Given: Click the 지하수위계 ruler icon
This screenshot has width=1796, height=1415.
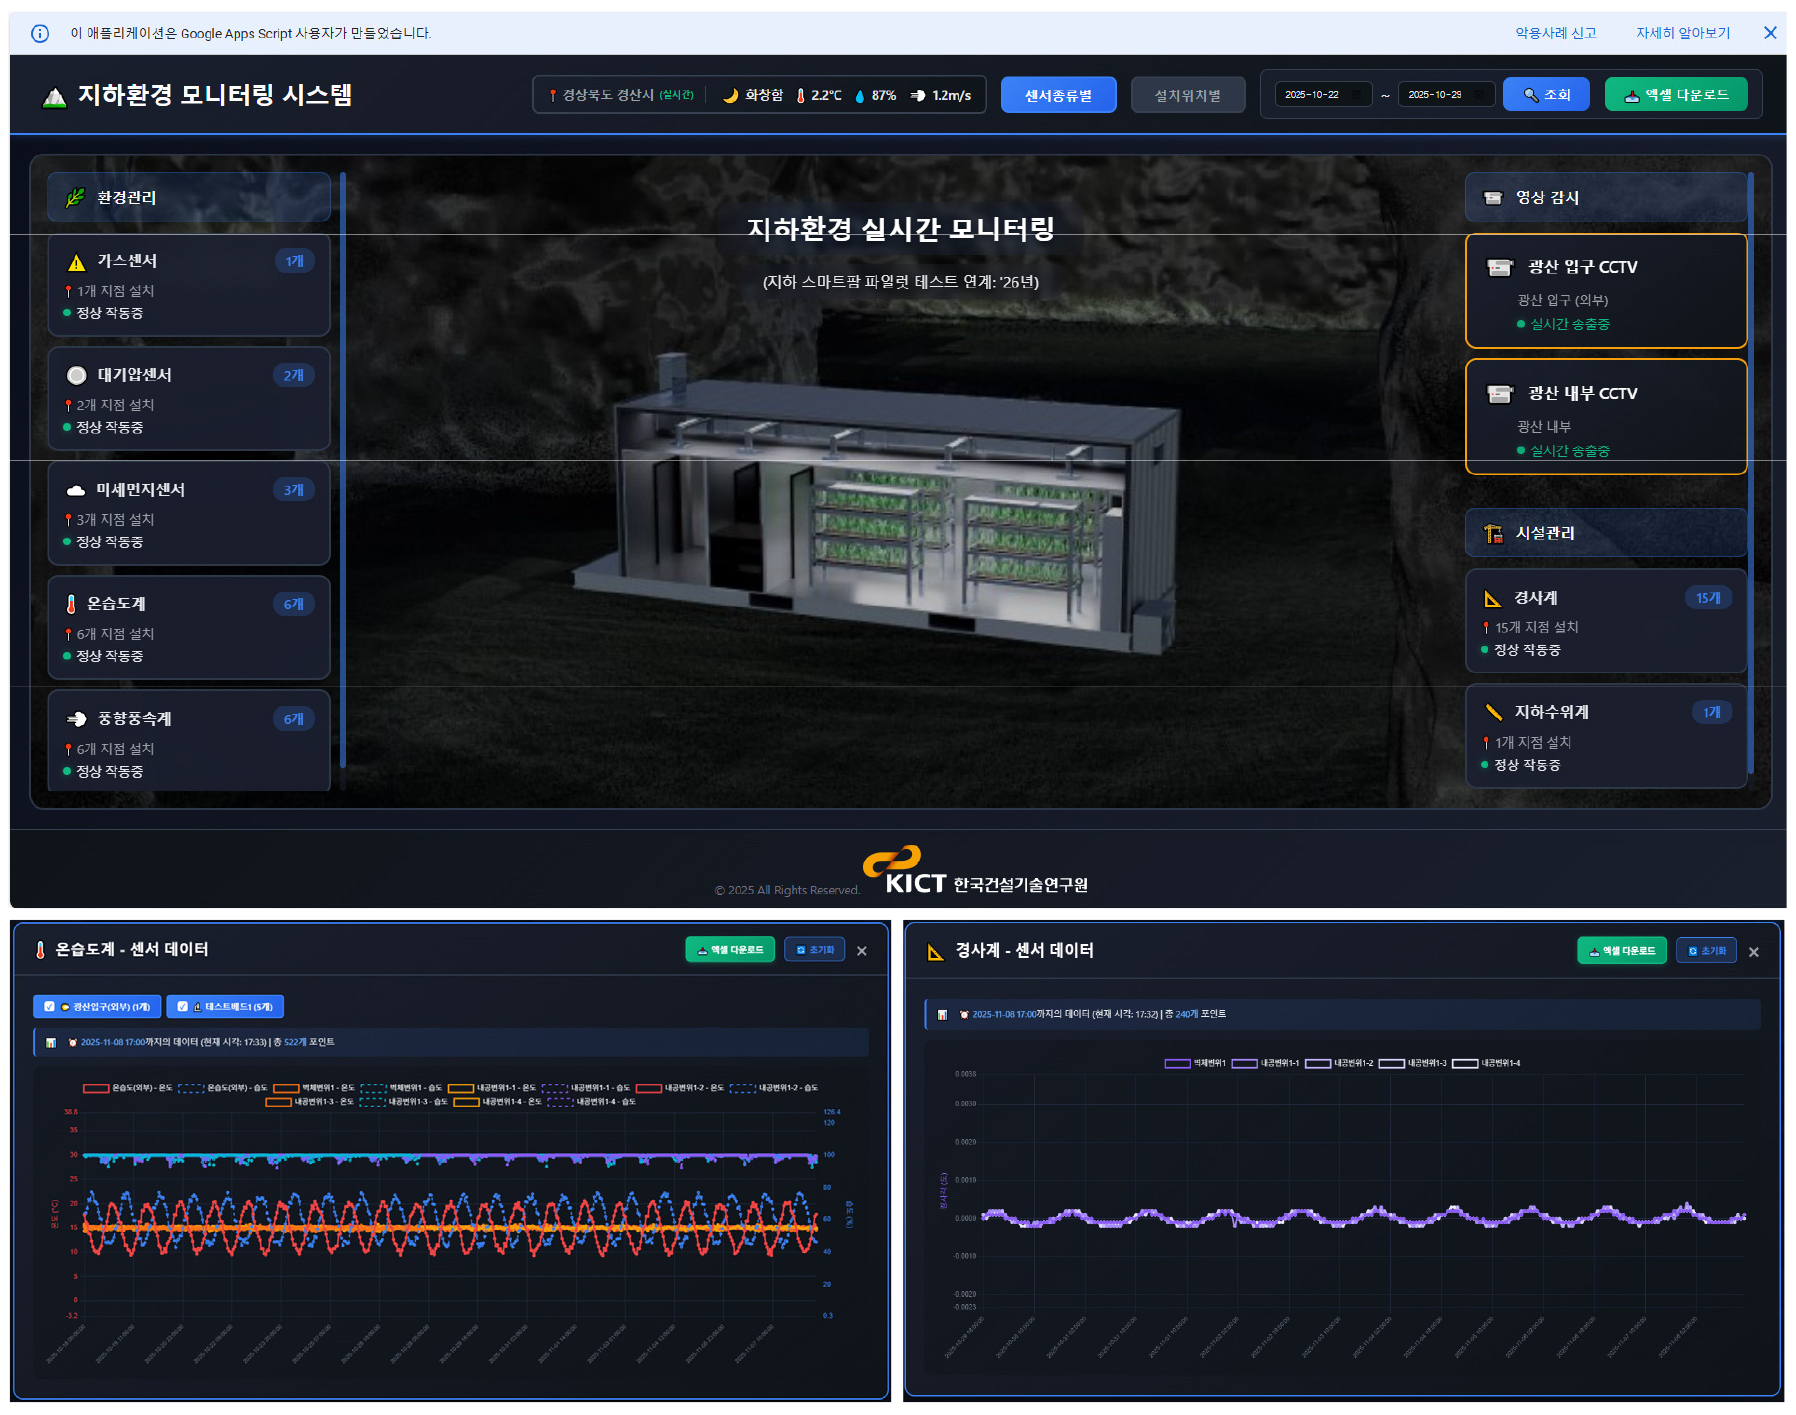Looking at the screenshot, I should (x=1493, y=712).
